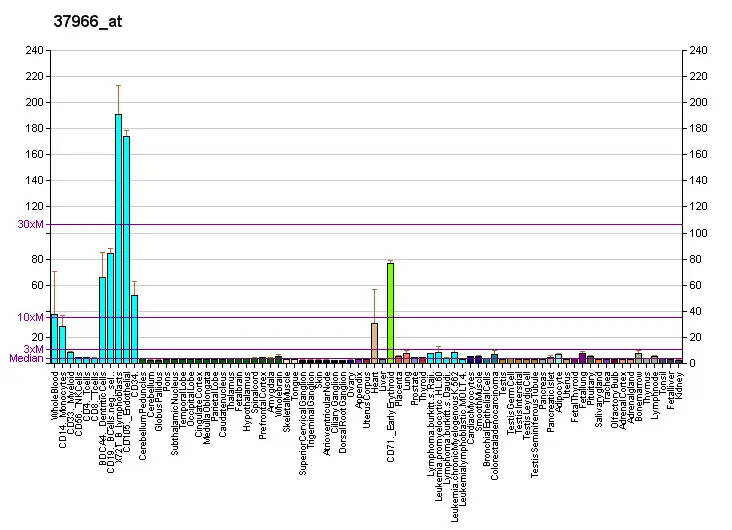Click the Kidney x-axis label
Viewport: 732px width, 530px height.
coord(678,385)
